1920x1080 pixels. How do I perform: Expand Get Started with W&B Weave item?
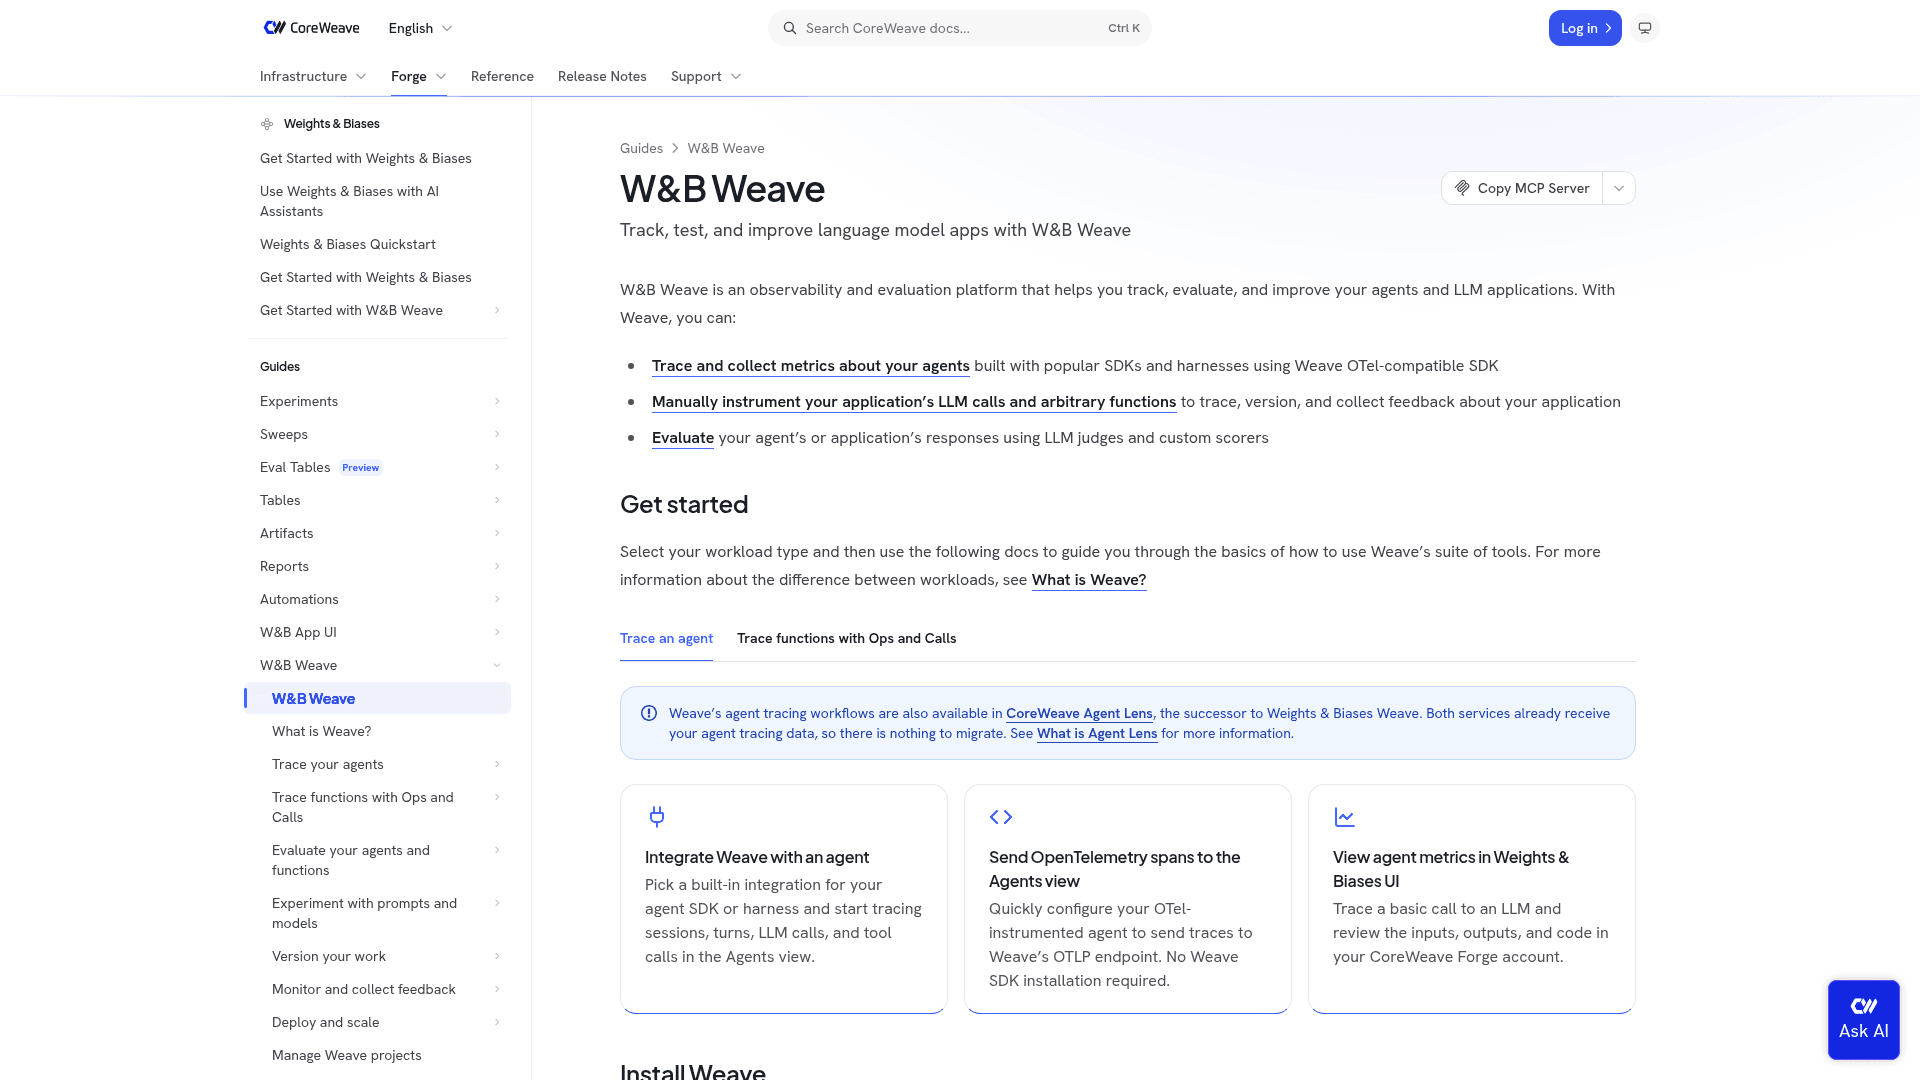tap(379, 310)
